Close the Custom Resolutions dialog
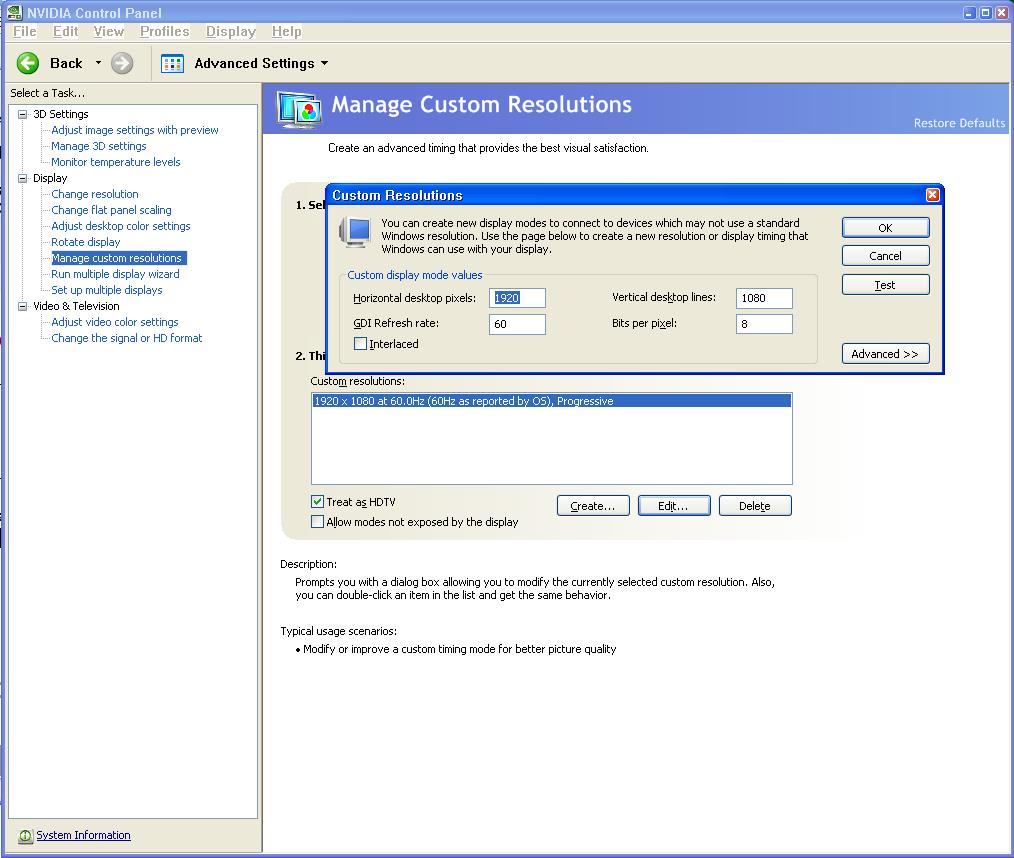 [932, 195]
